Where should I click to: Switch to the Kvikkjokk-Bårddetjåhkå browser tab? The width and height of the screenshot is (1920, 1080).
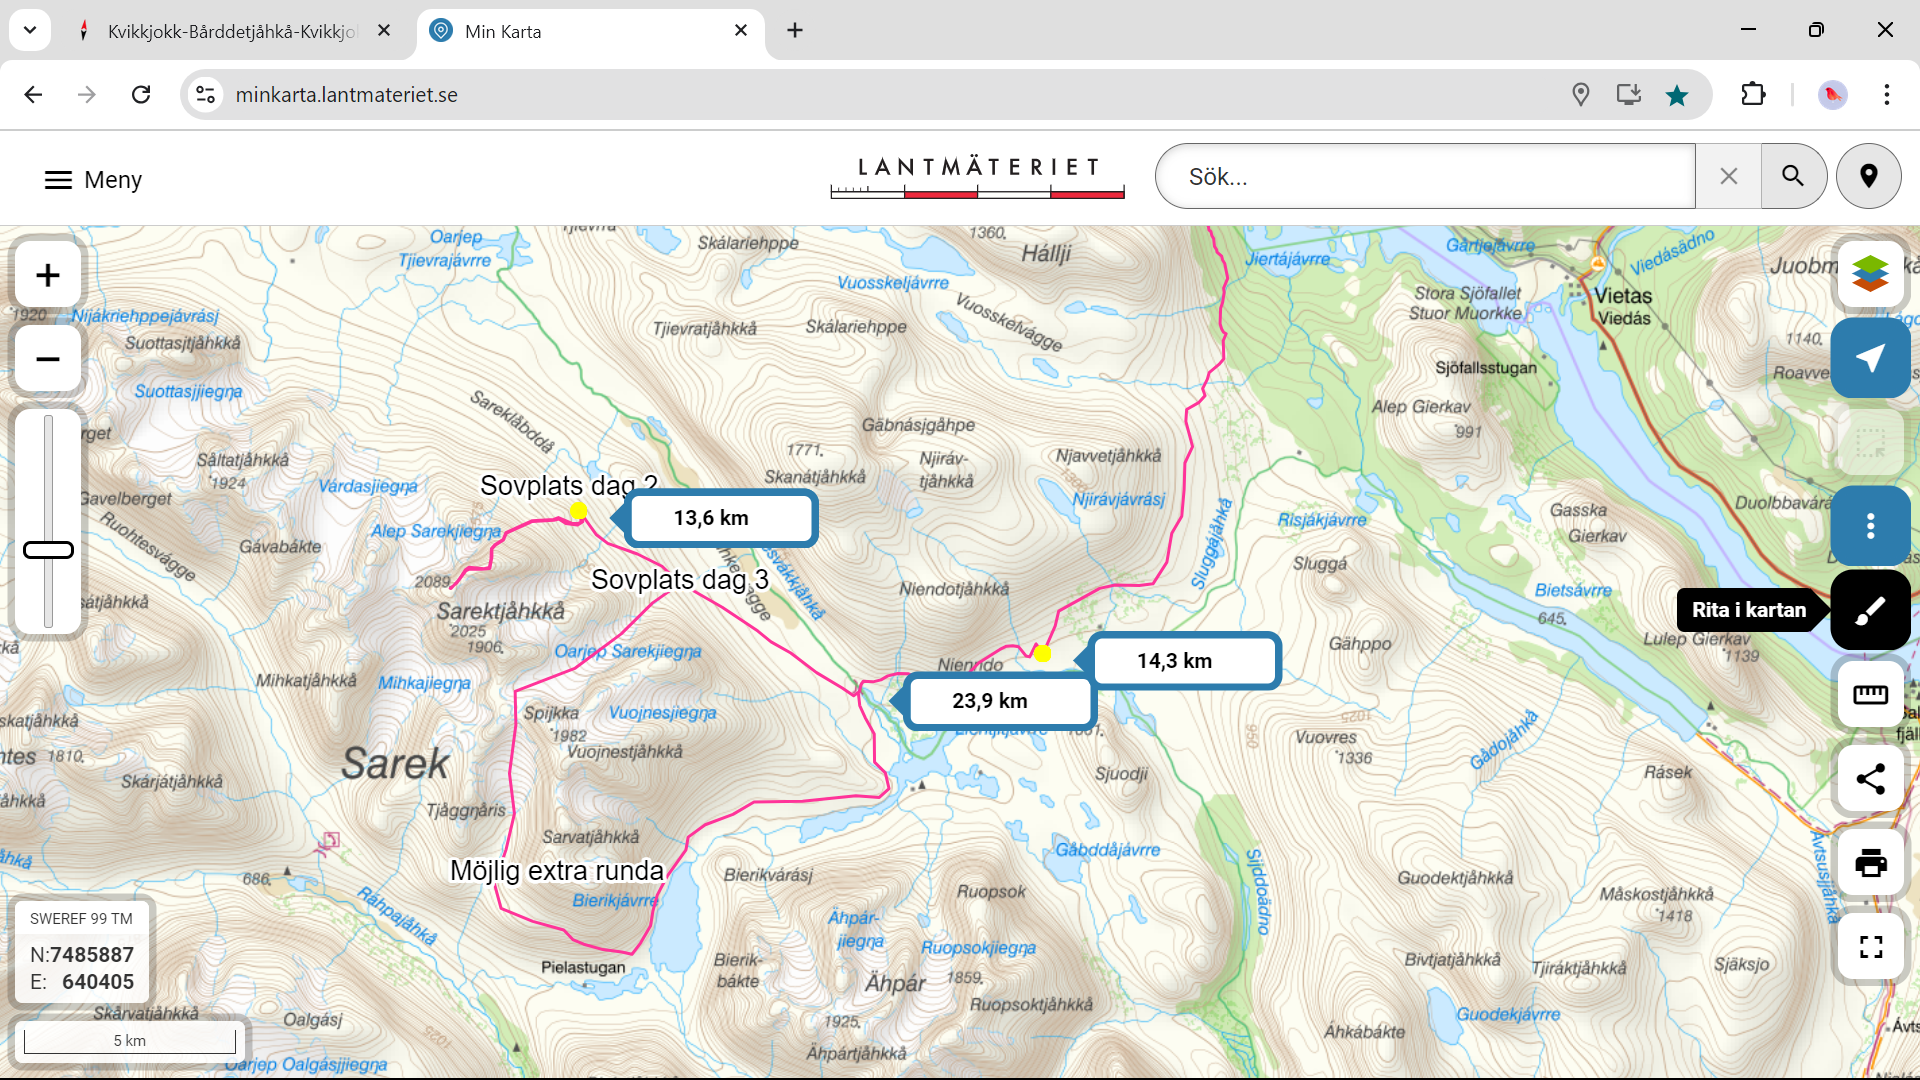click(232, 31)
